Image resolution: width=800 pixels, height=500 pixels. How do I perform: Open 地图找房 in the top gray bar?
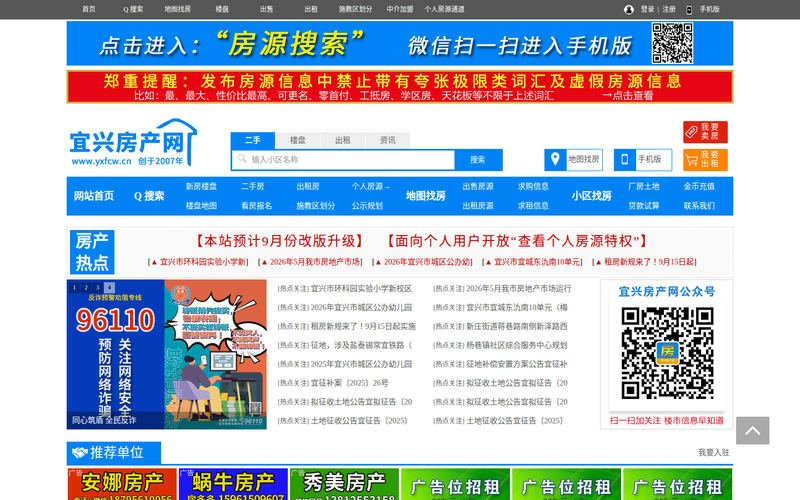(178, 9)
